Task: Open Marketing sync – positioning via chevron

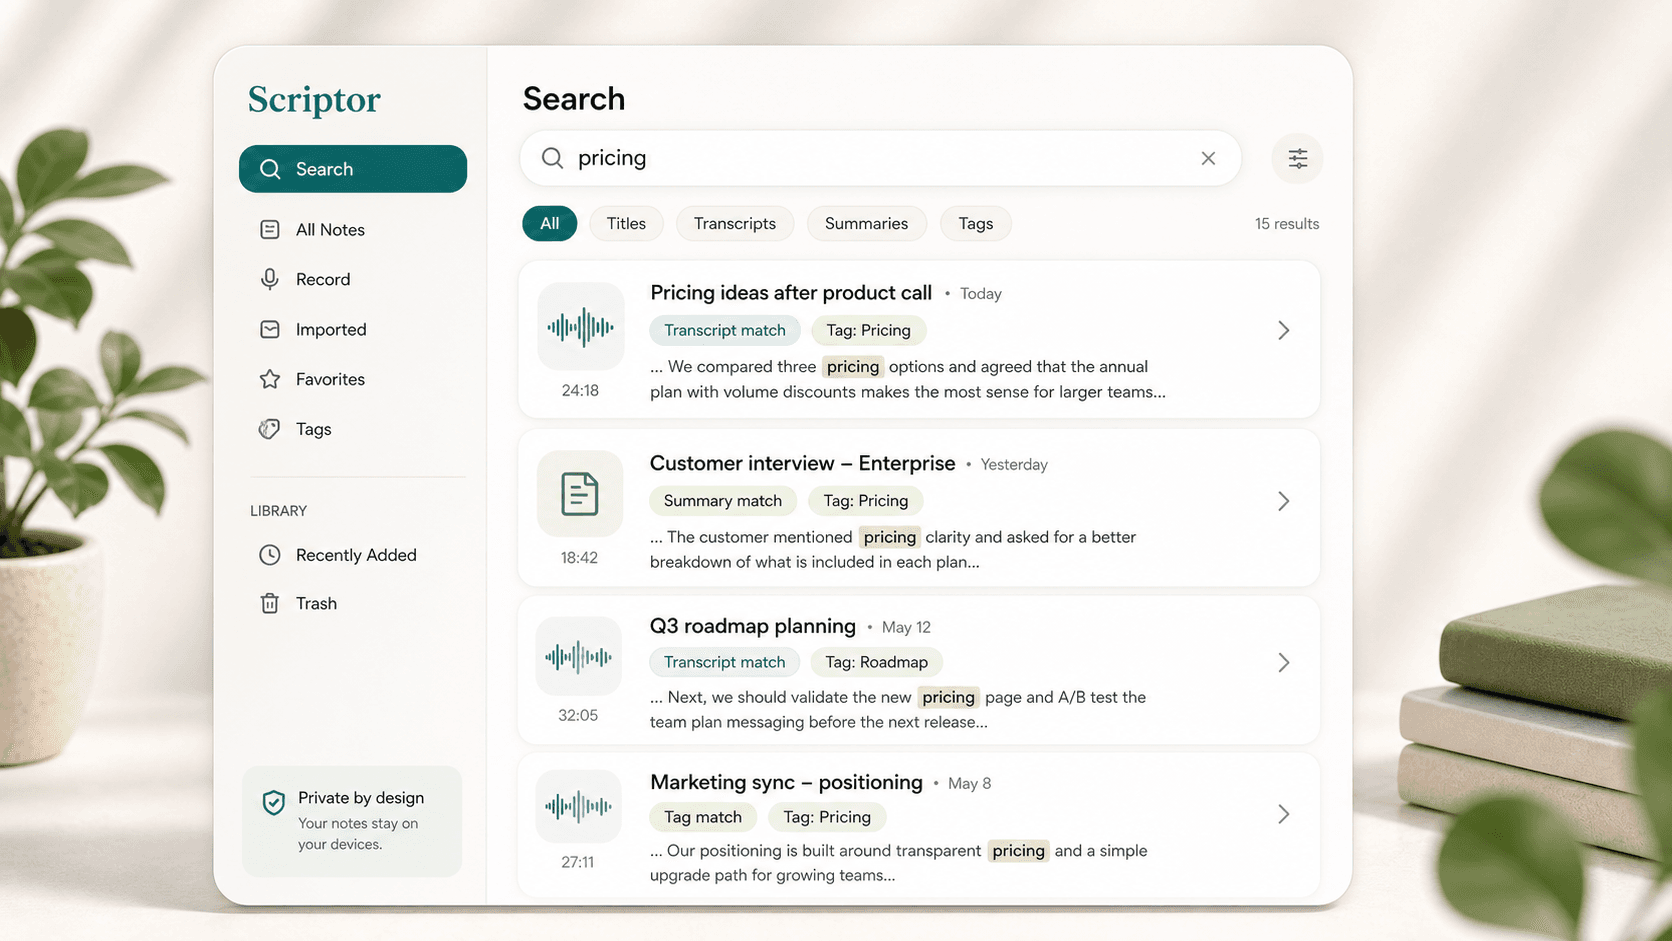Action: 1283,815
